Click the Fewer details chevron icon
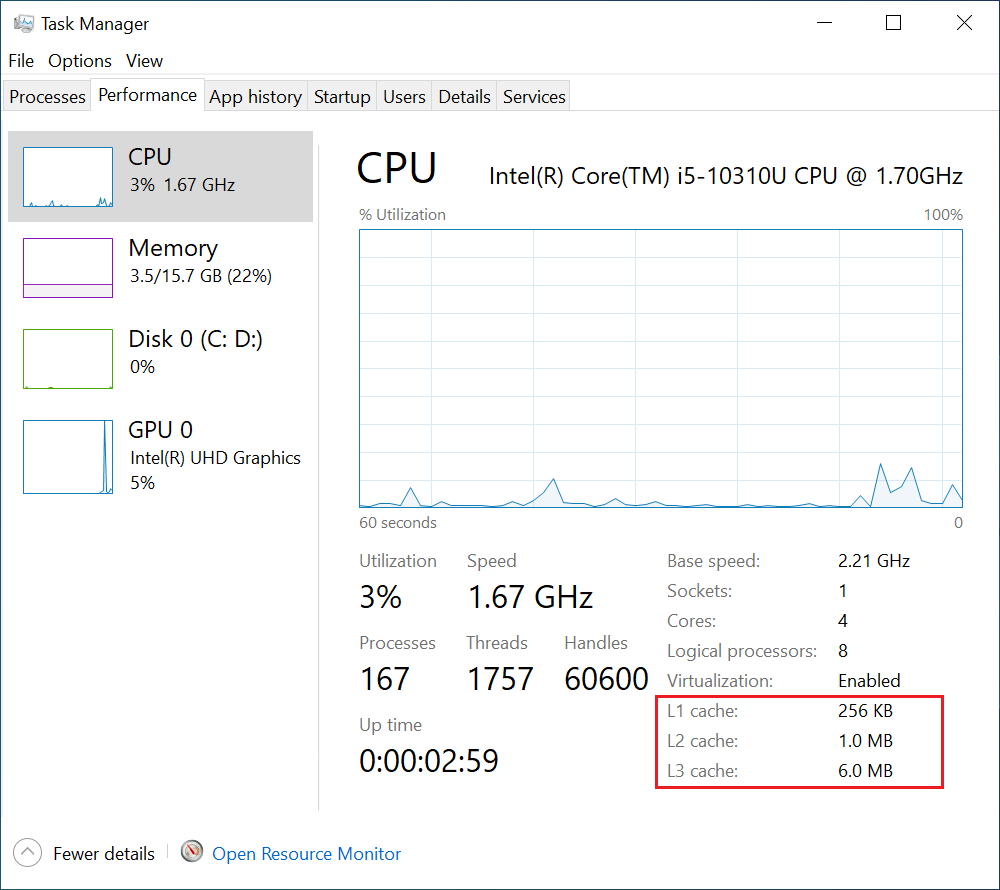This screenshot has width=1000, height=890. coord(27,852)
